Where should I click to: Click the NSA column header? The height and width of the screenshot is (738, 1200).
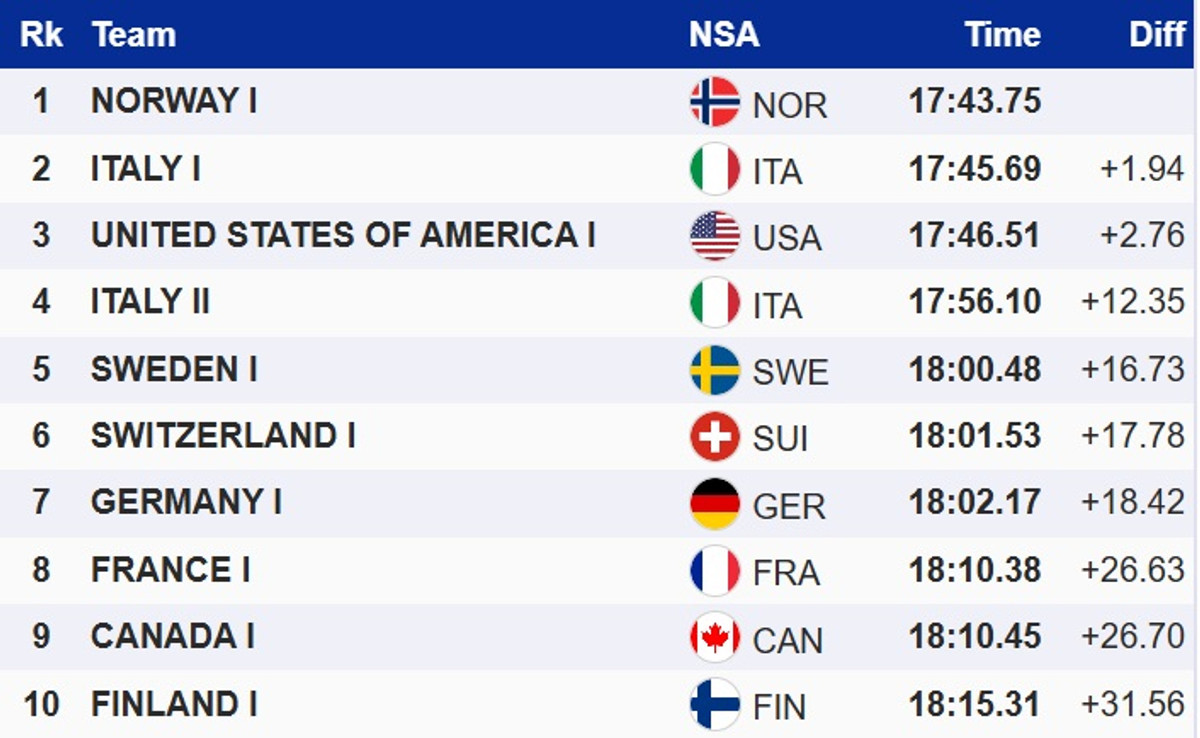tap(724, 35)
